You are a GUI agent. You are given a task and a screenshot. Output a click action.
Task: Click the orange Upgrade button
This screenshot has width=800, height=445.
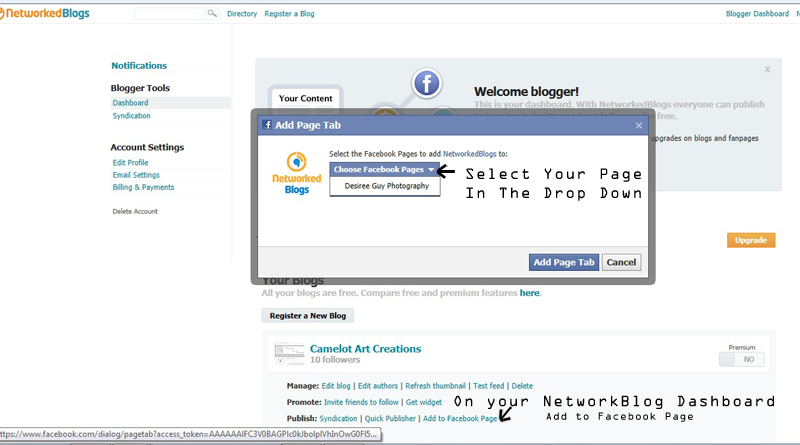751,240
